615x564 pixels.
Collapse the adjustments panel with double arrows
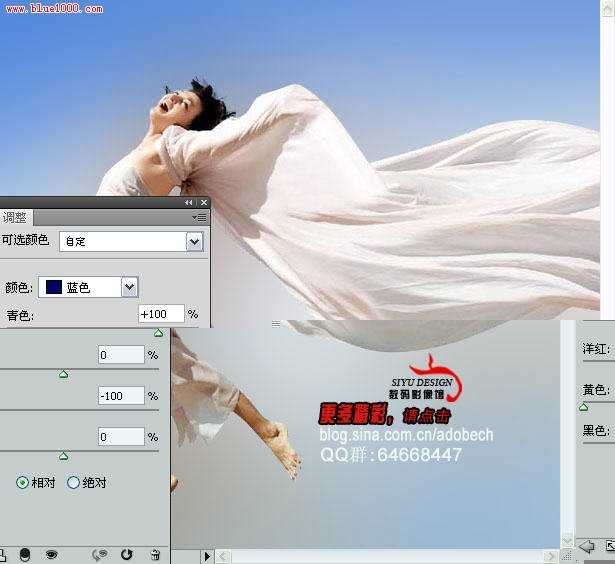[x=189, y=202]
